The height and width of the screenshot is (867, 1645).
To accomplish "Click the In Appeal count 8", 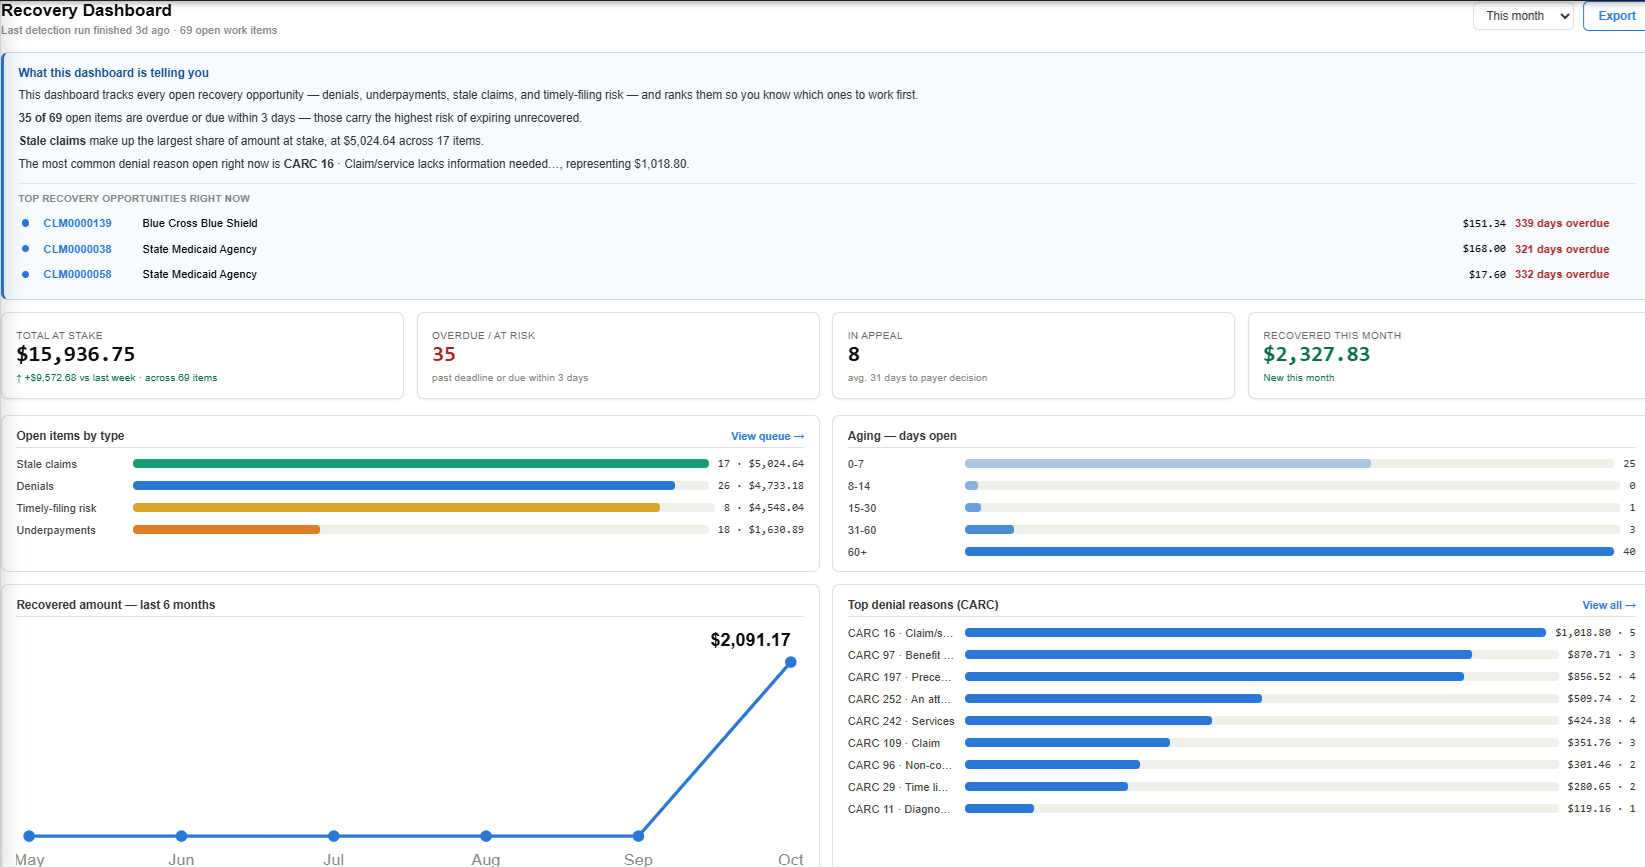I will 854,355.
